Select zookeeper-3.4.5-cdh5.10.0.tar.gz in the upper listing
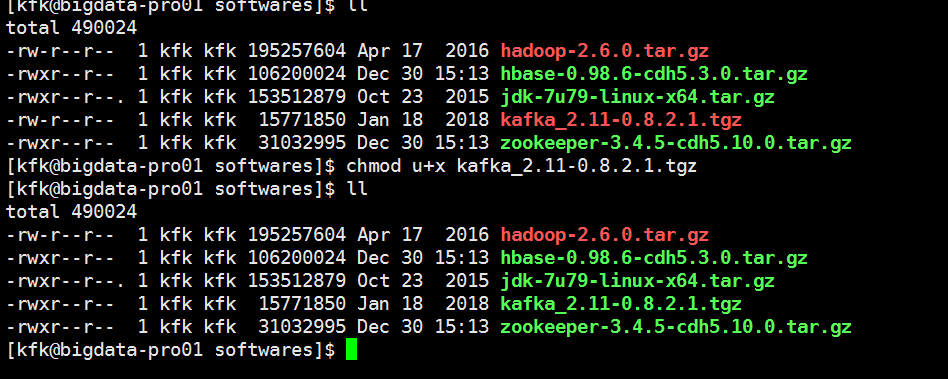948x379 pixels. tap(676, 143)
